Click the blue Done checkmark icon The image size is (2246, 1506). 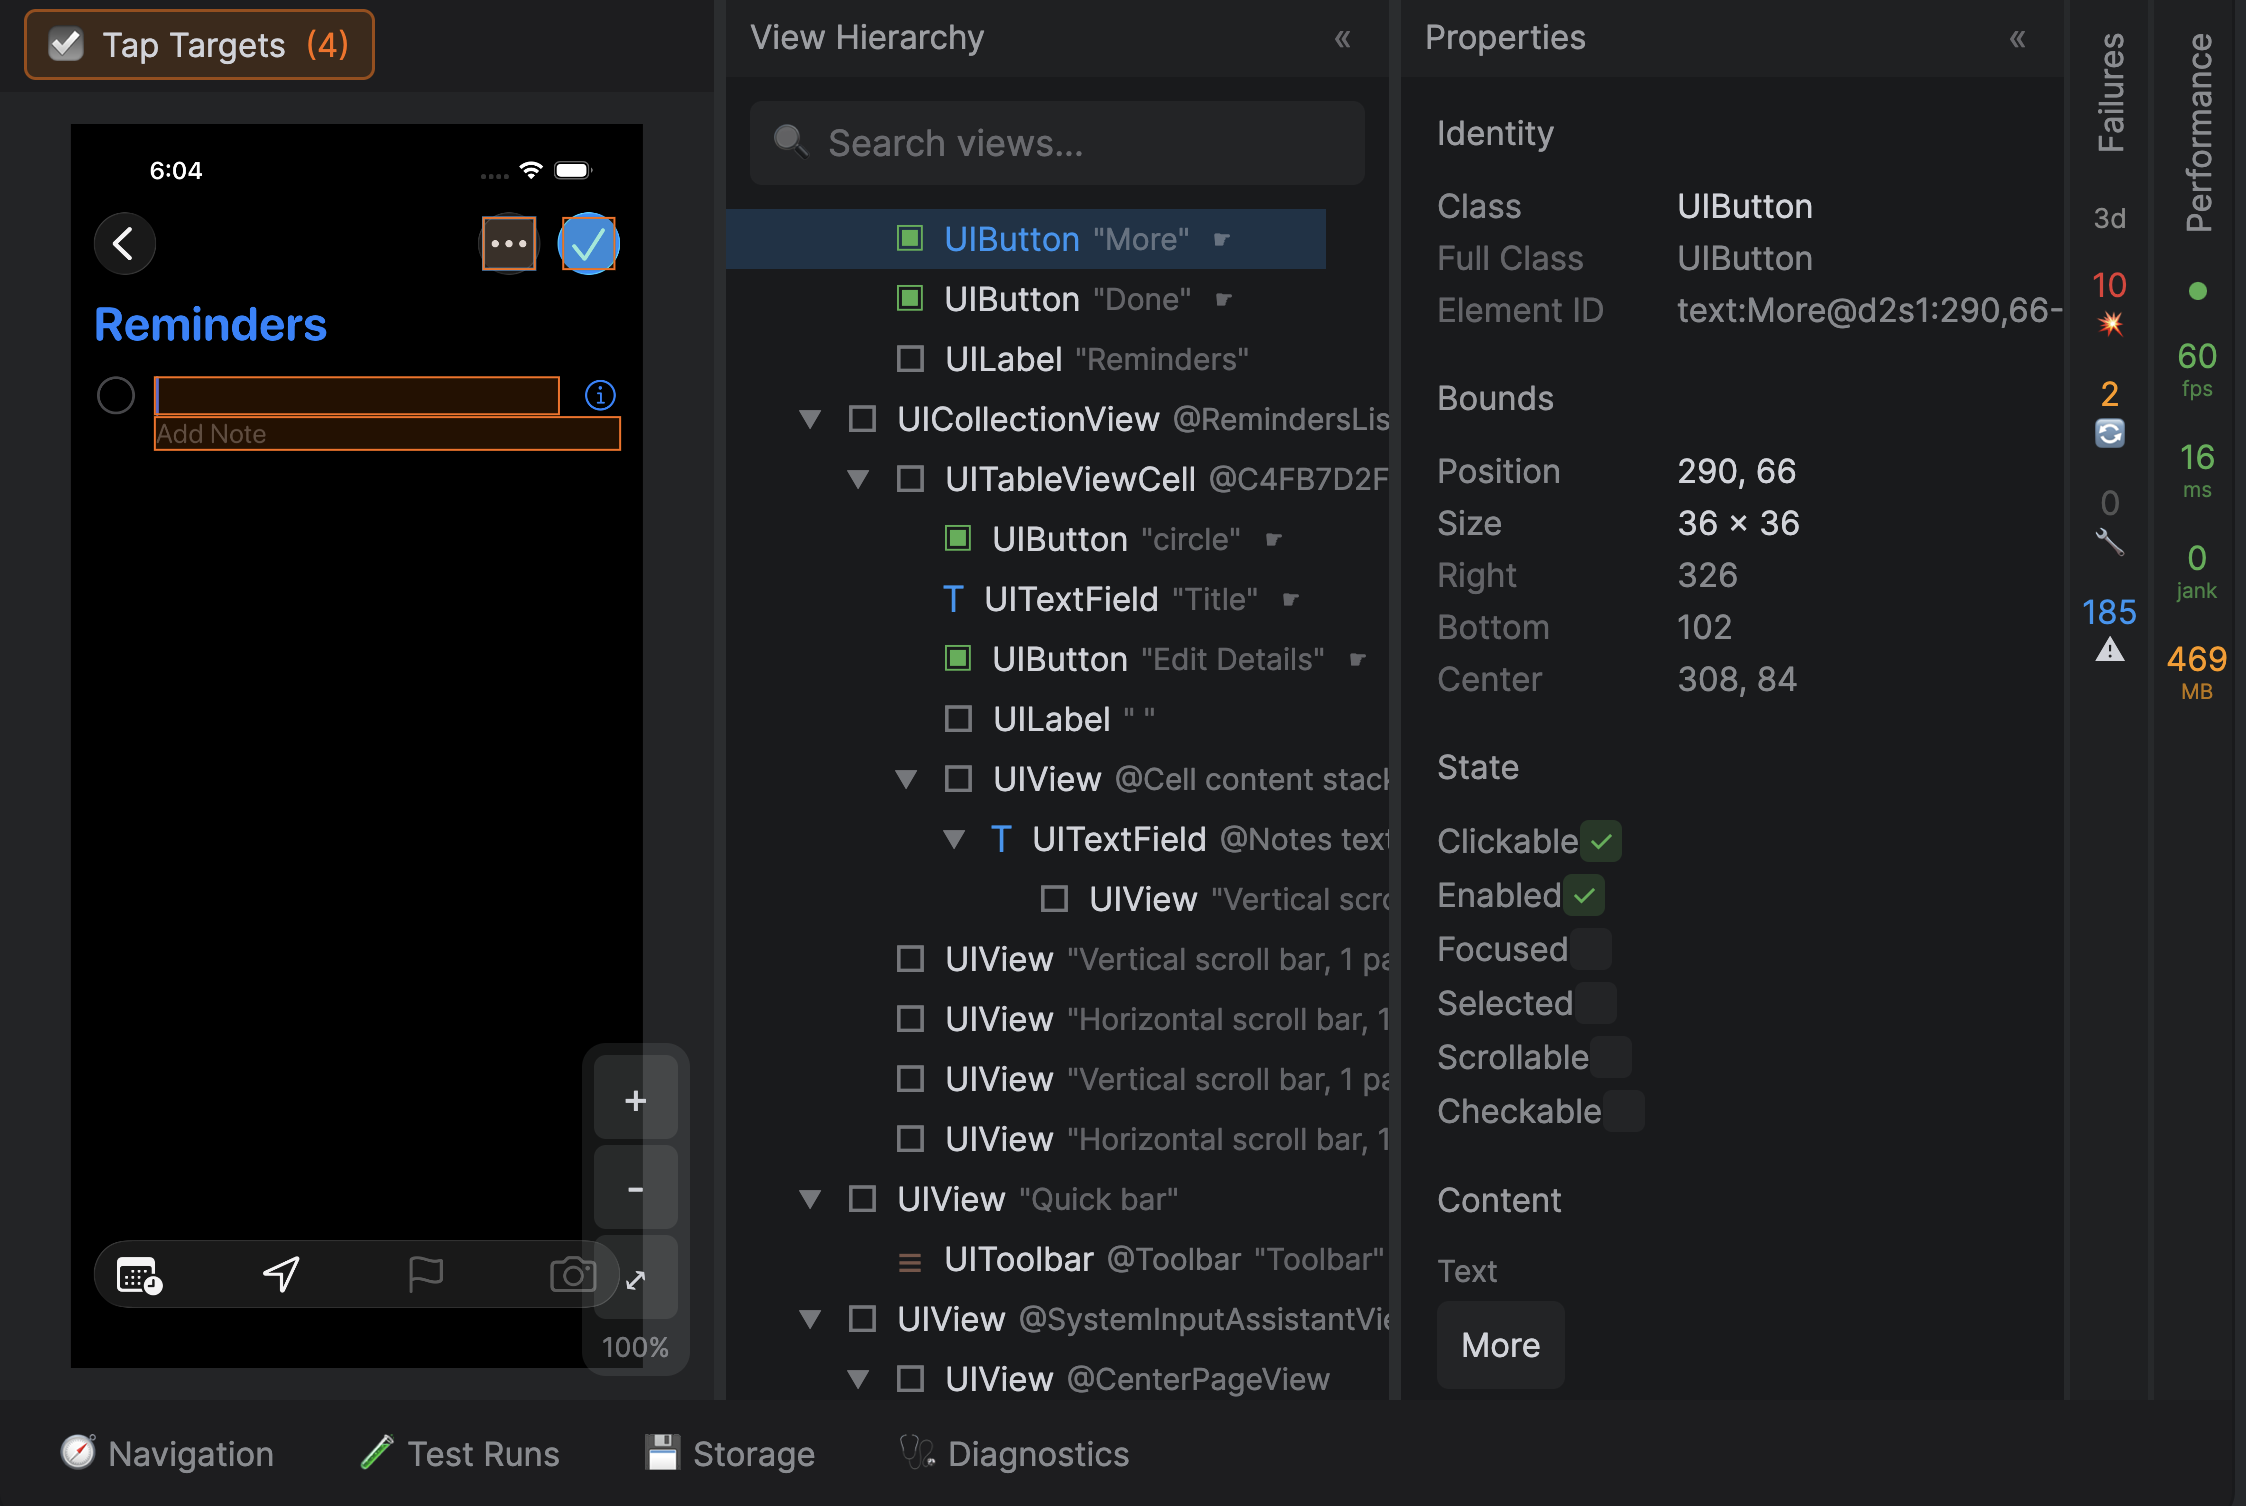point(588,243)
